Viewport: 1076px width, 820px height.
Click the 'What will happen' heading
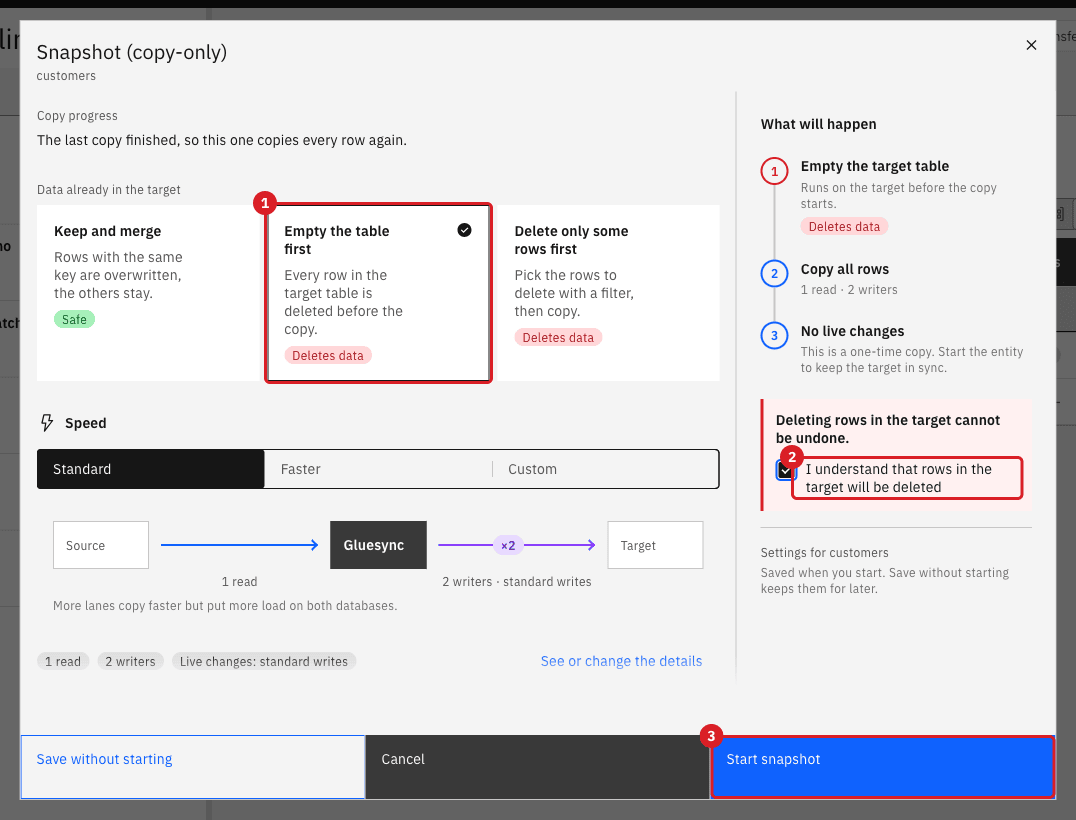pos(818,124)
